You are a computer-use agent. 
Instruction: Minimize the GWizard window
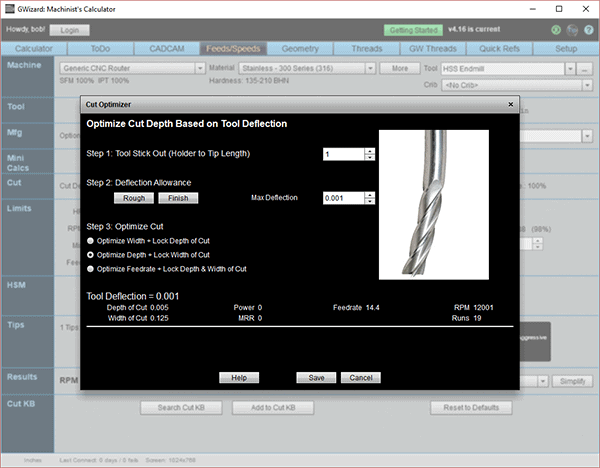533,9
